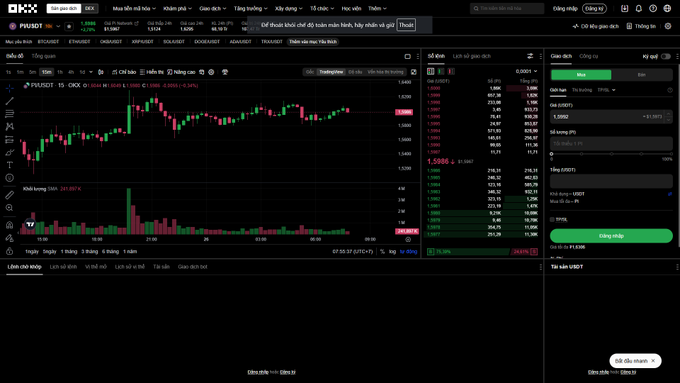Screen dimensions: 680x383
Task: Select Mua buy side
Action: coord(581,75)
